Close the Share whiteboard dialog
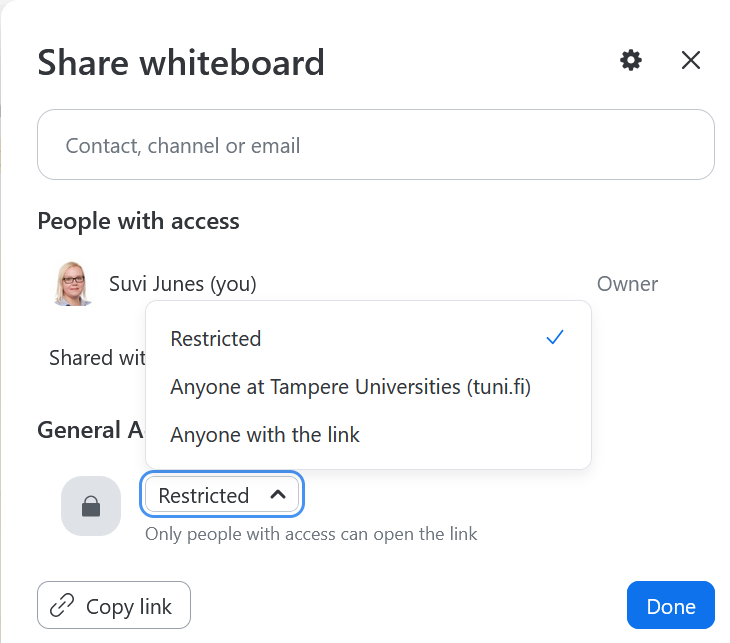This screenshot has height=643, width=730. 691,61
